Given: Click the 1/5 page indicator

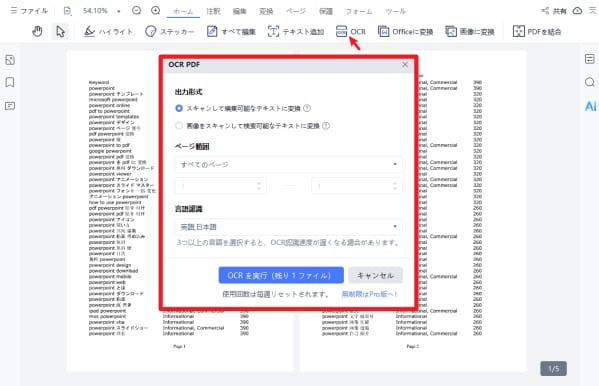Looking at the screenshot, I should click(x=554, y=369).
